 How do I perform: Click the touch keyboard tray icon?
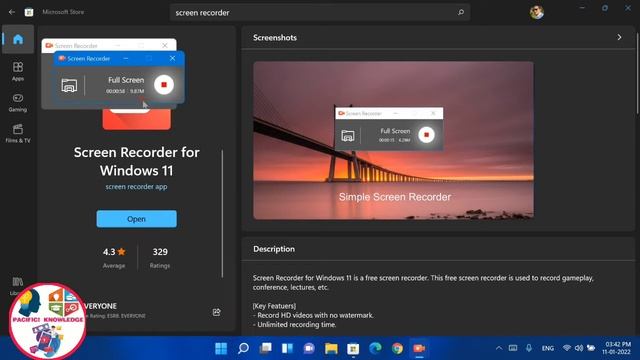(x=513, y=348)
